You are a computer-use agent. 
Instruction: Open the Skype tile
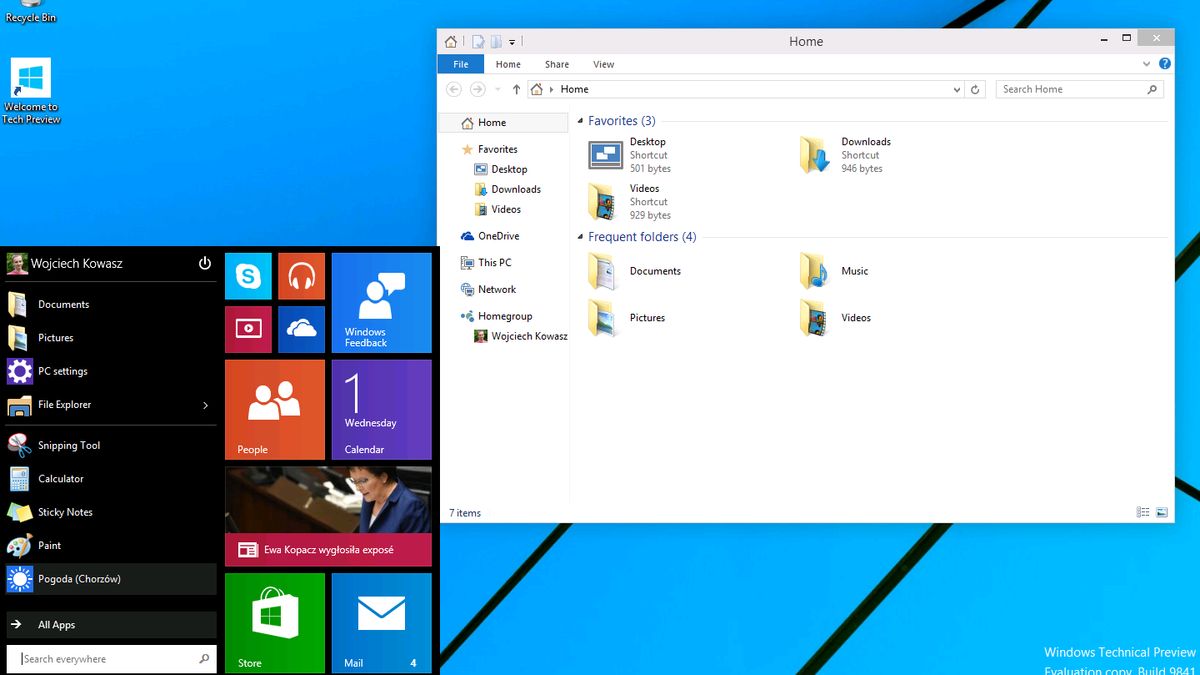pos(248,277)
